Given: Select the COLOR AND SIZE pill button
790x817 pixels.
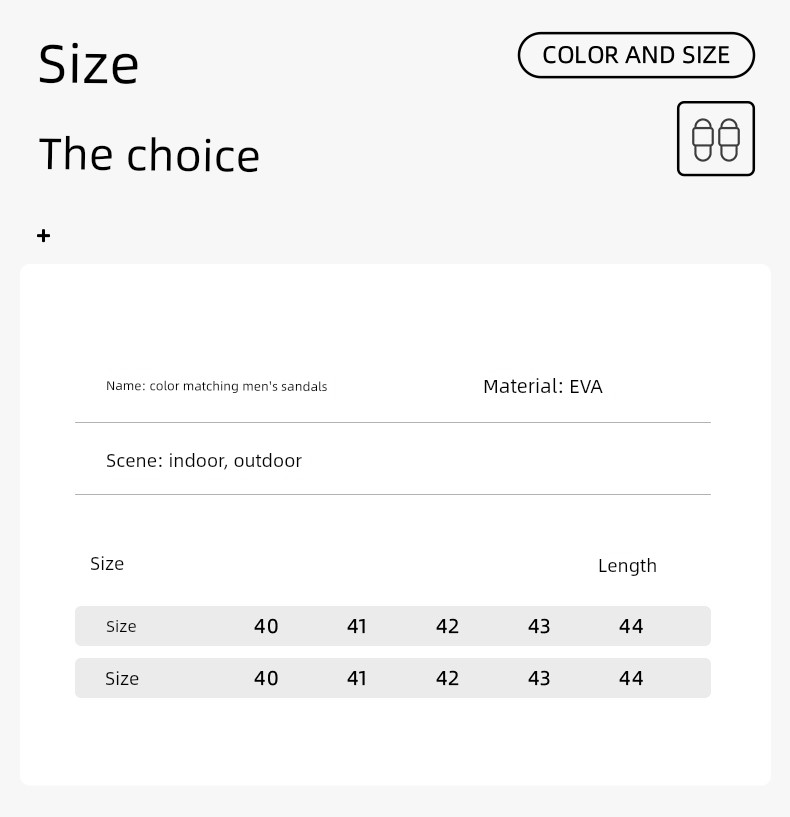Looking at the screenshot, I should point(636,55).
